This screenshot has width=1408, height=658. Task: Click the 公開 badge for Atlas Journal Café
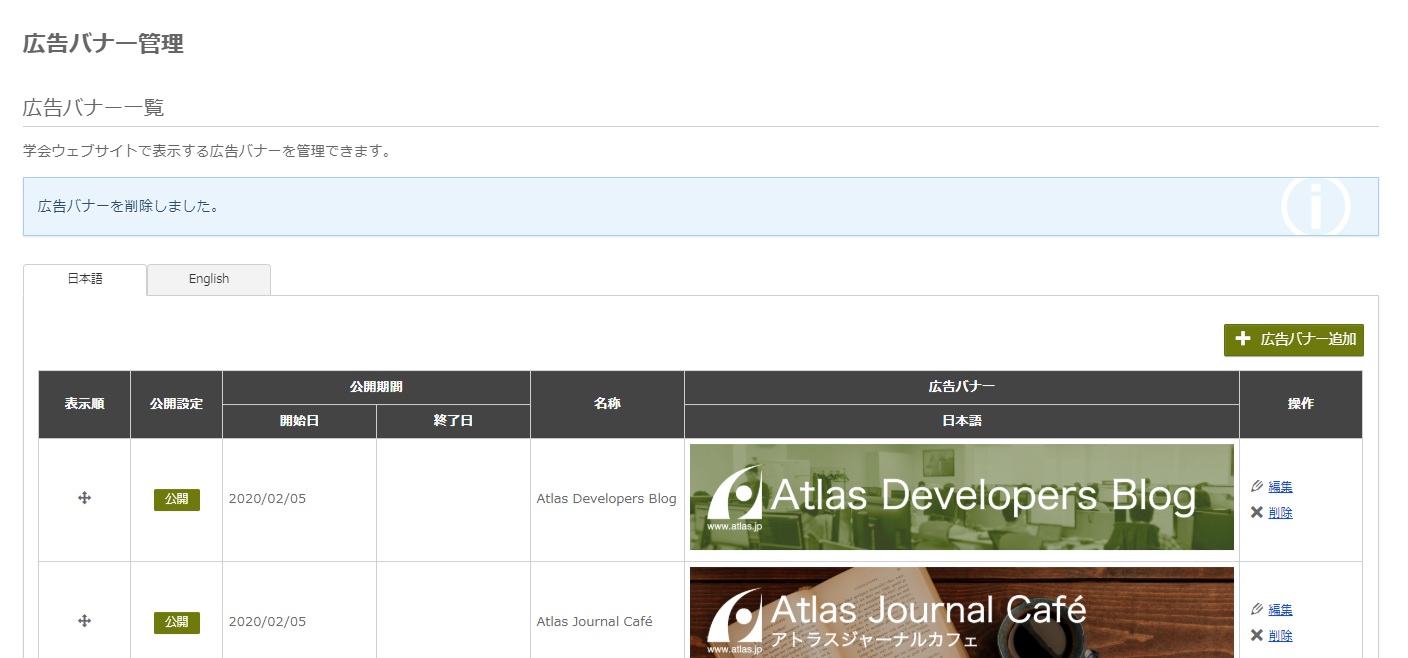click(x=177, y=622)
